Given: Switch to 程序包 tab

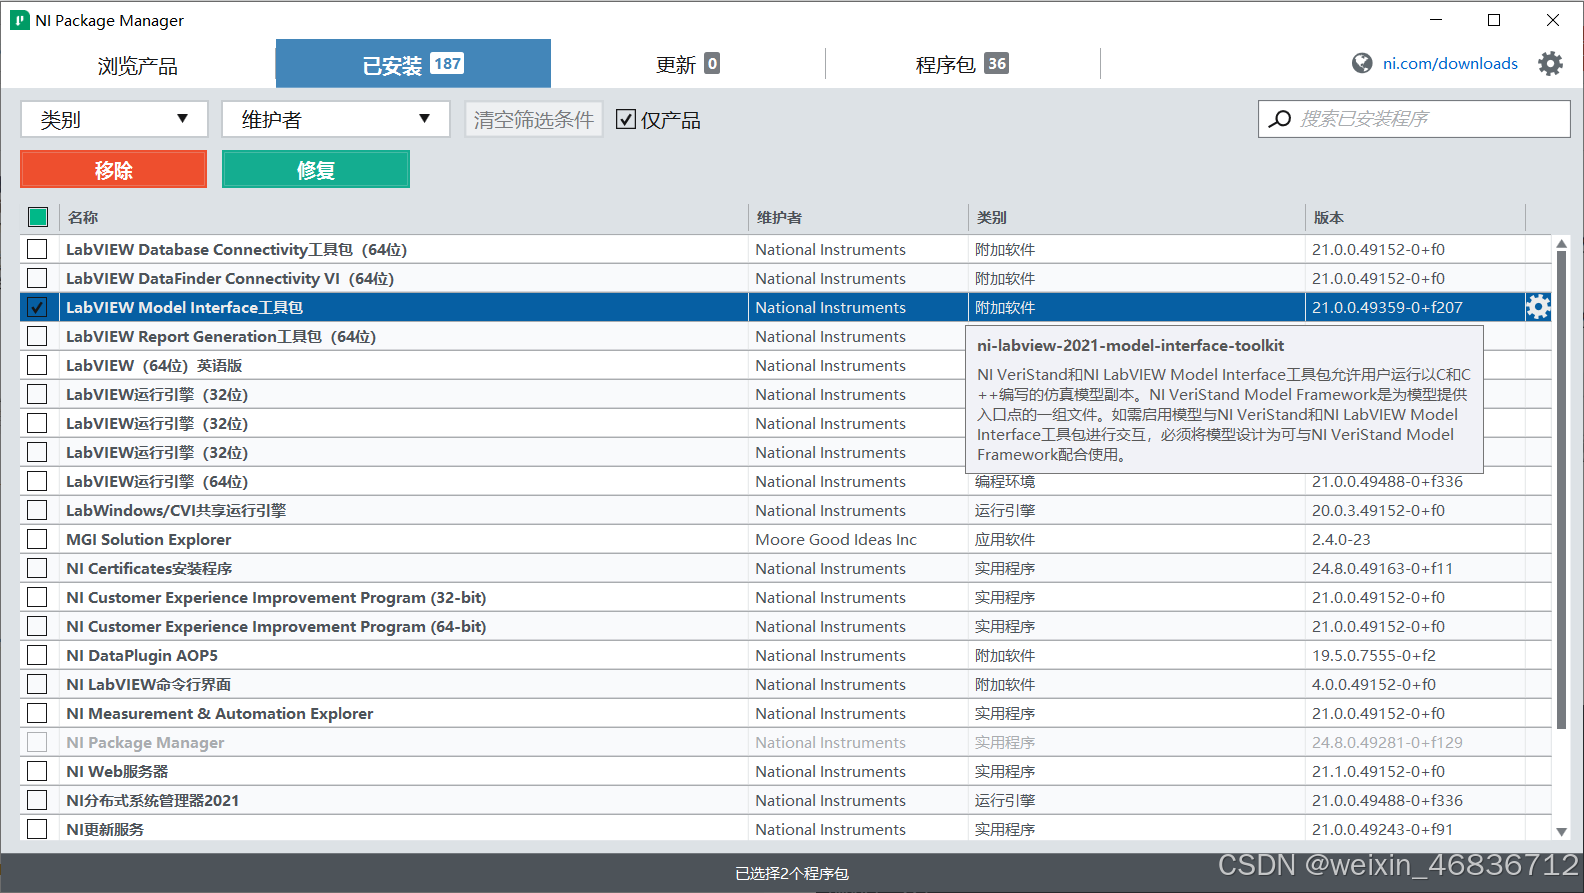Looking at the screenshot, I should click(962, 64).
